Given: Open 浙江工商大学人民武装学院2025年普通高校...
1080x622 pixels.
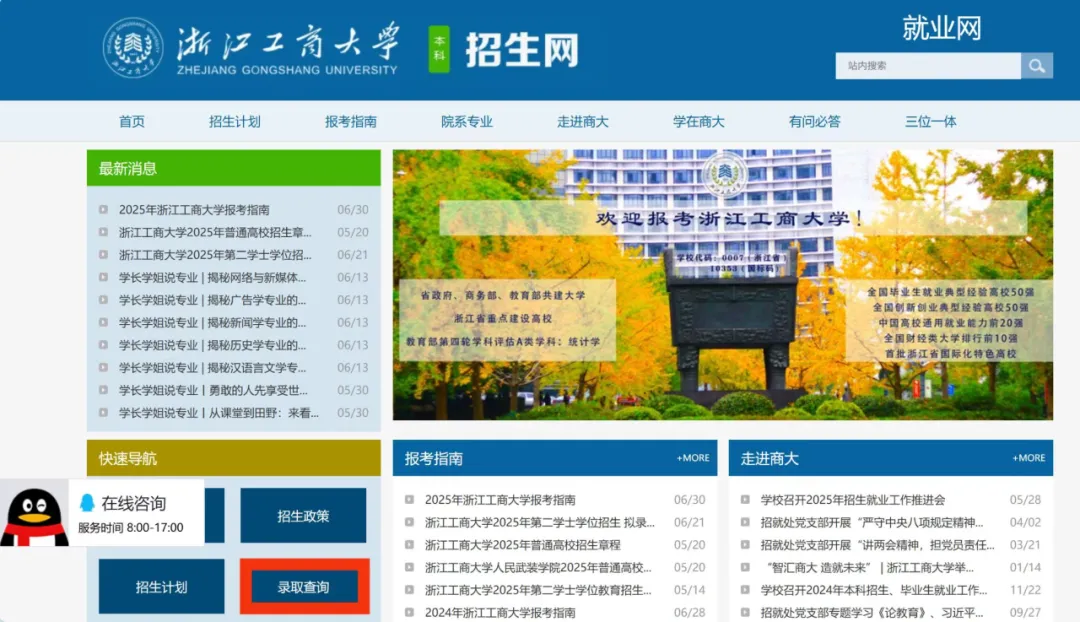Looking at the screenshot, I should (x=538, y=568).
